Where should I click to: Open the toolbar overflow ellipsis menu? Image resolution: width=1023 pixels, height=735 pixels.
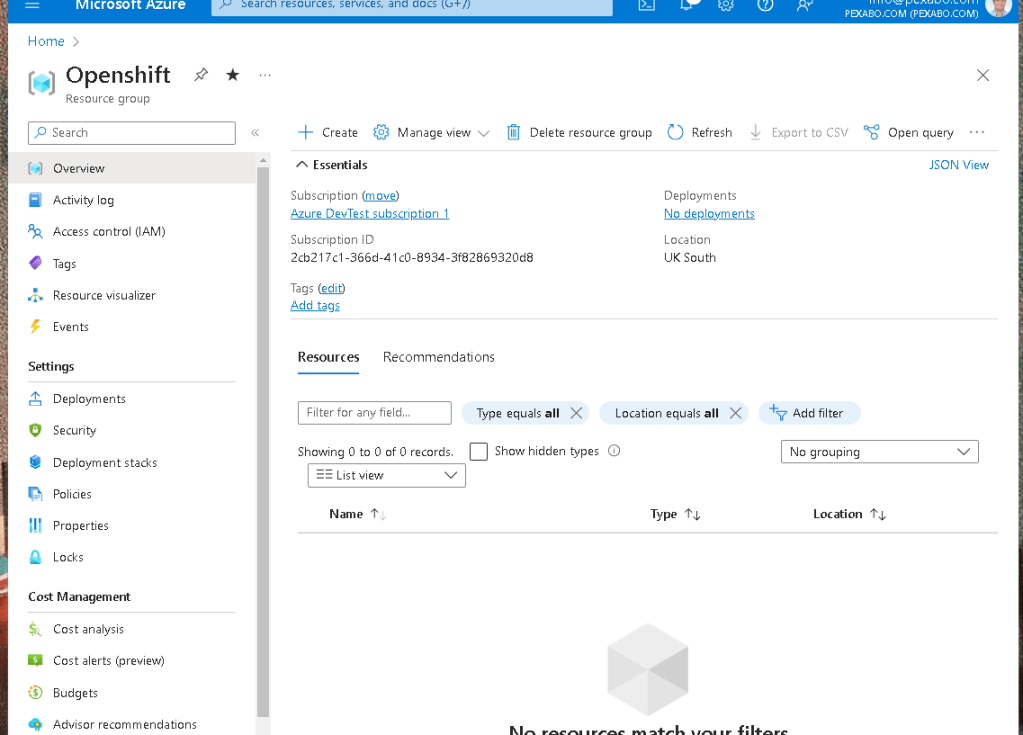click(977, 132)
